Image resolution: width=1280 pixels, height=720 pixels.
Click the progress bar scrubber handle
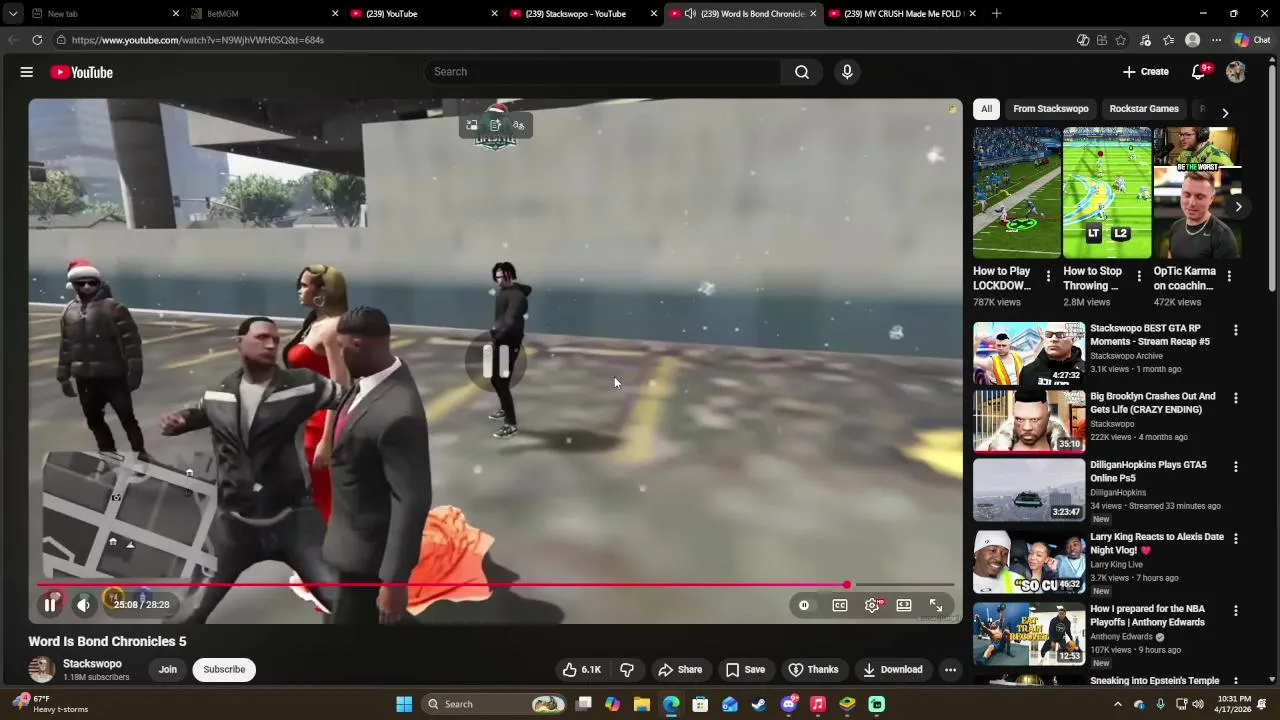(x=847, y=585)
